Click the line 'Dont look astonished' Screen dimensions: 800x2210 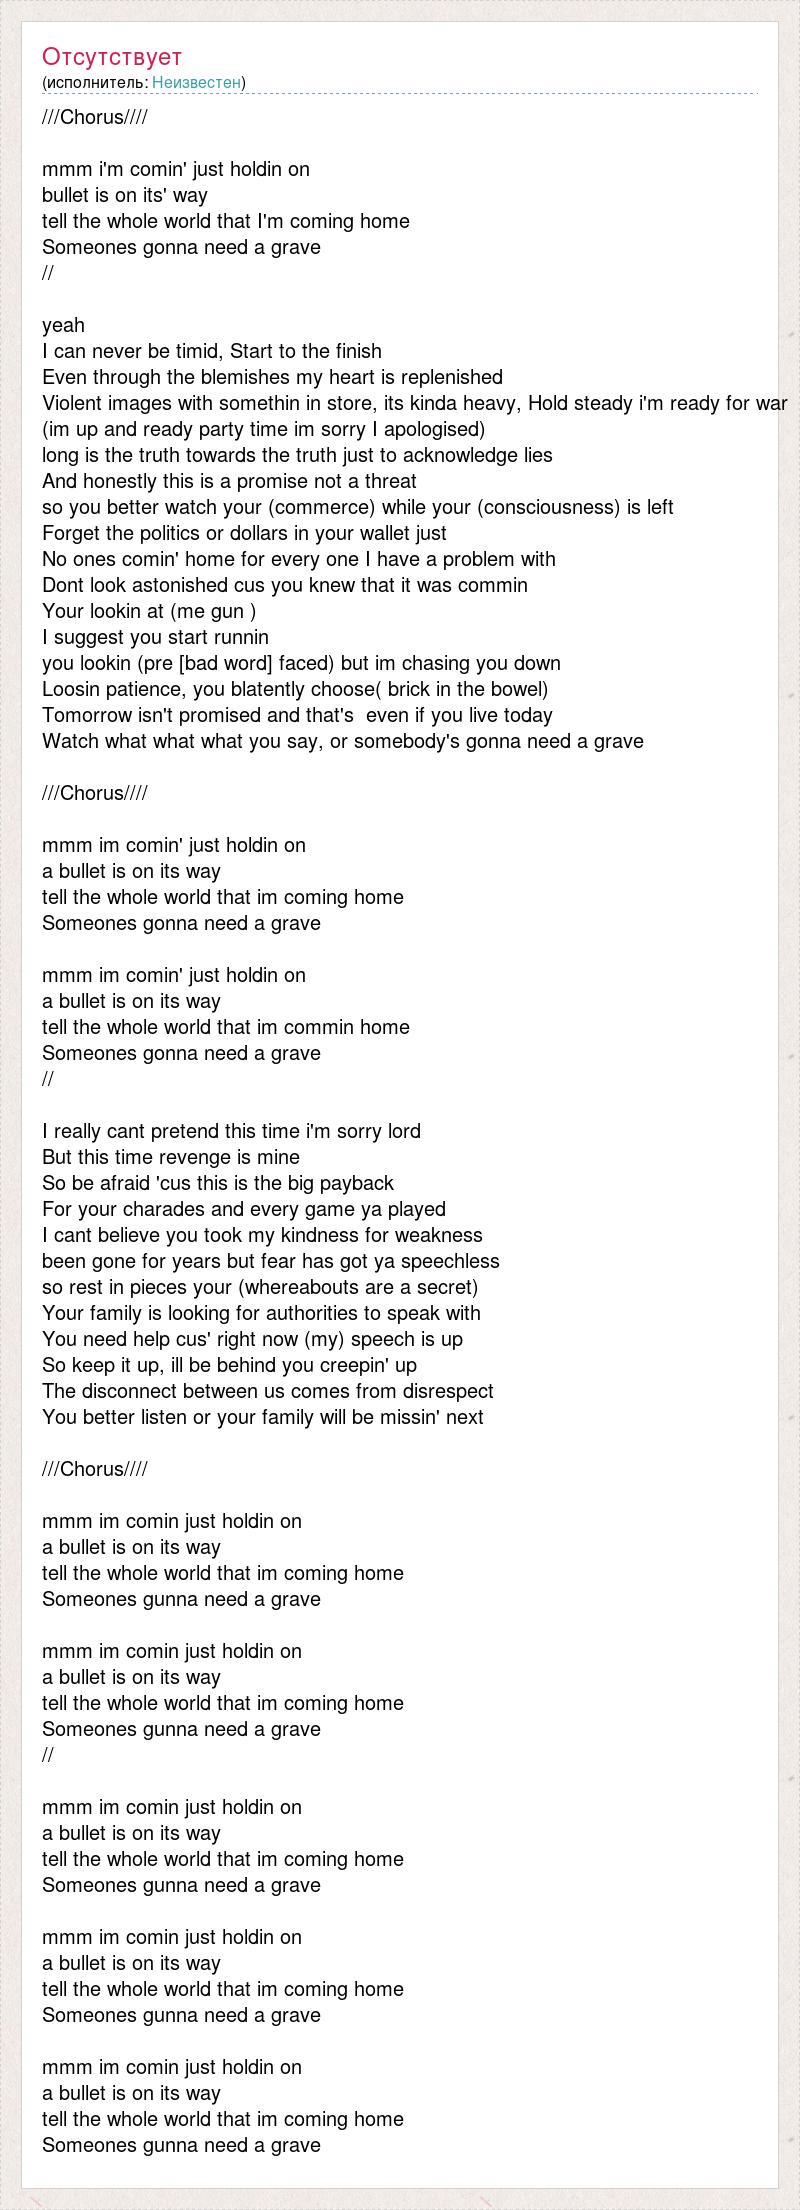coord(285,585)
